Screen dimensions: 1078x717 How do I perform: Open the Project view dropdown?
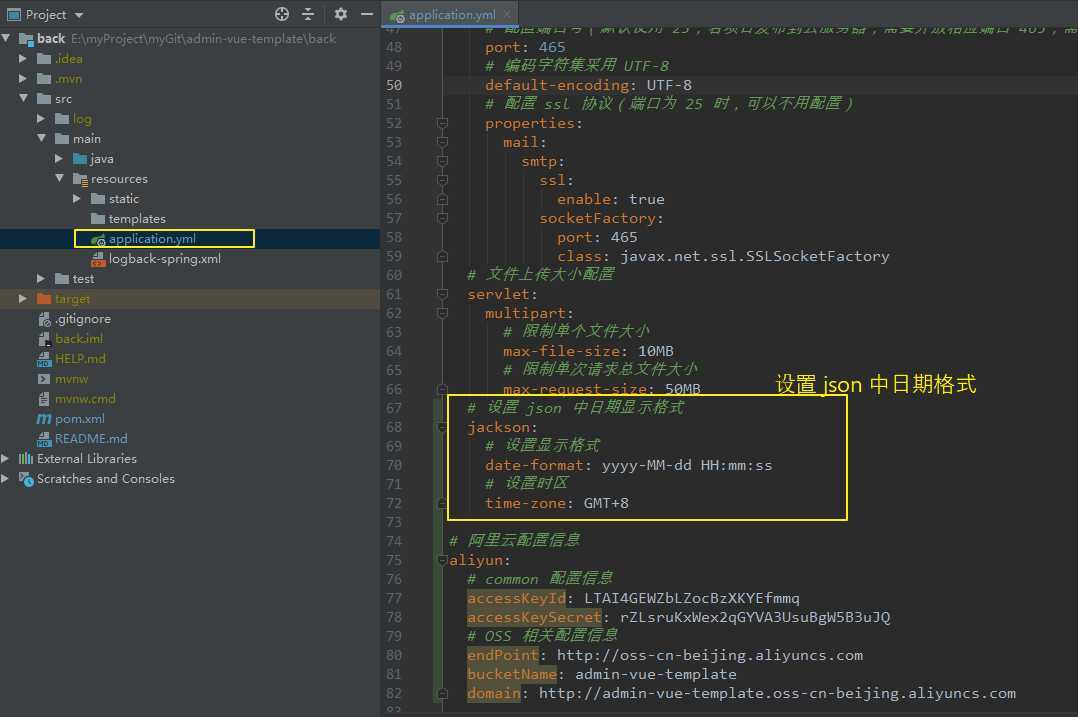78,15
